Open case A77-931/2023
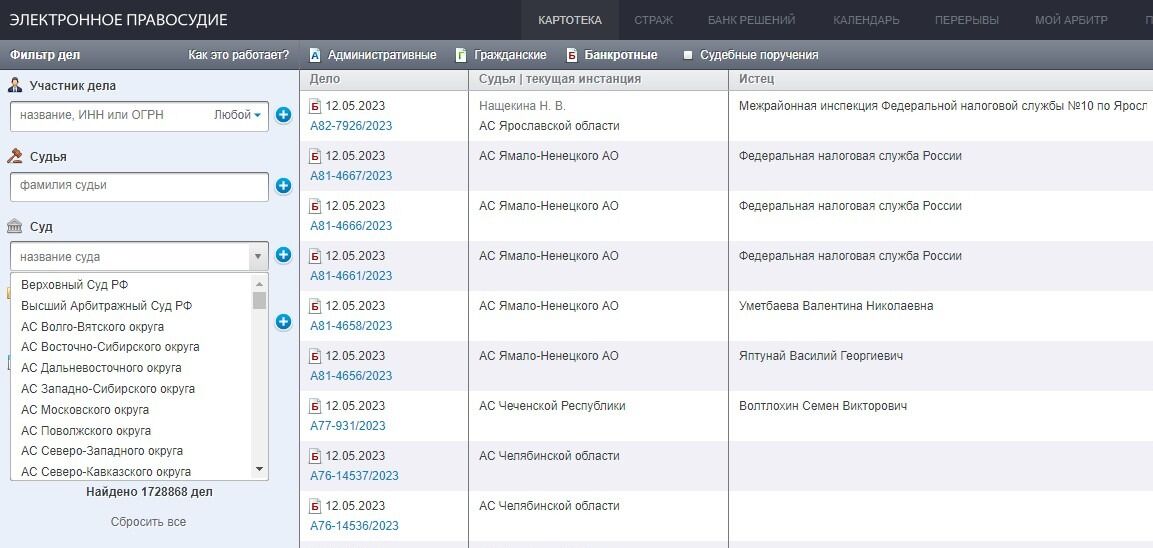Viewport: 1153px width, 548px height. point(348,426)
